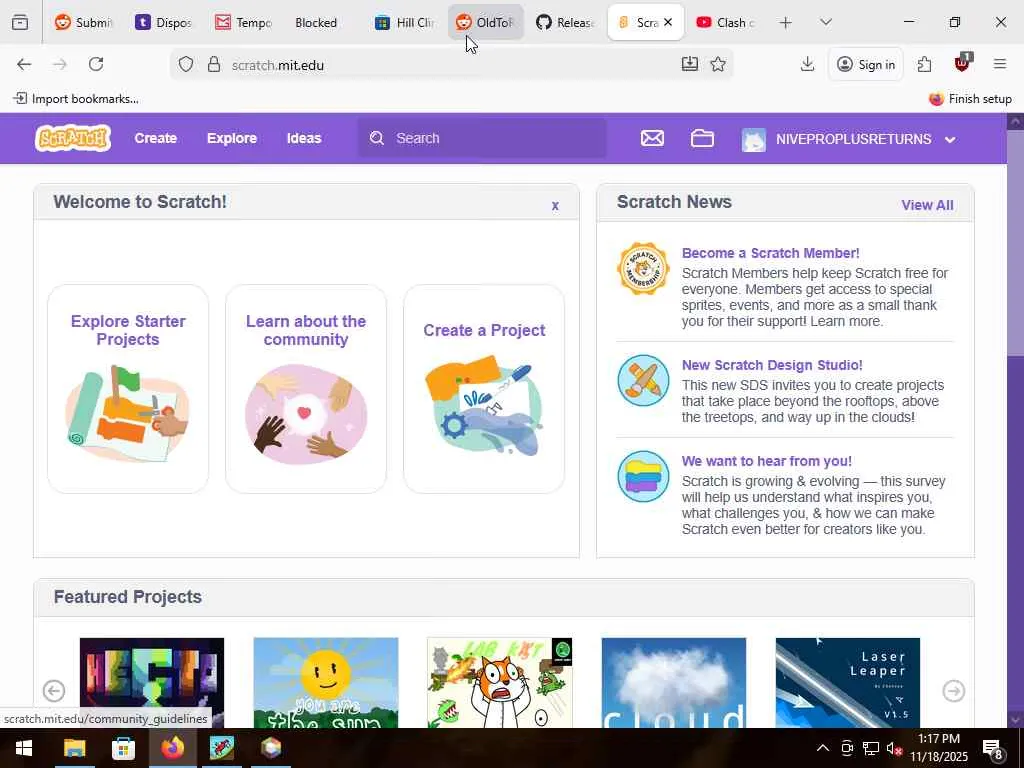Open File Explorer from the taskbar
The width and height of the screenshot is (1024, 768).
click(x=74, y=748)
